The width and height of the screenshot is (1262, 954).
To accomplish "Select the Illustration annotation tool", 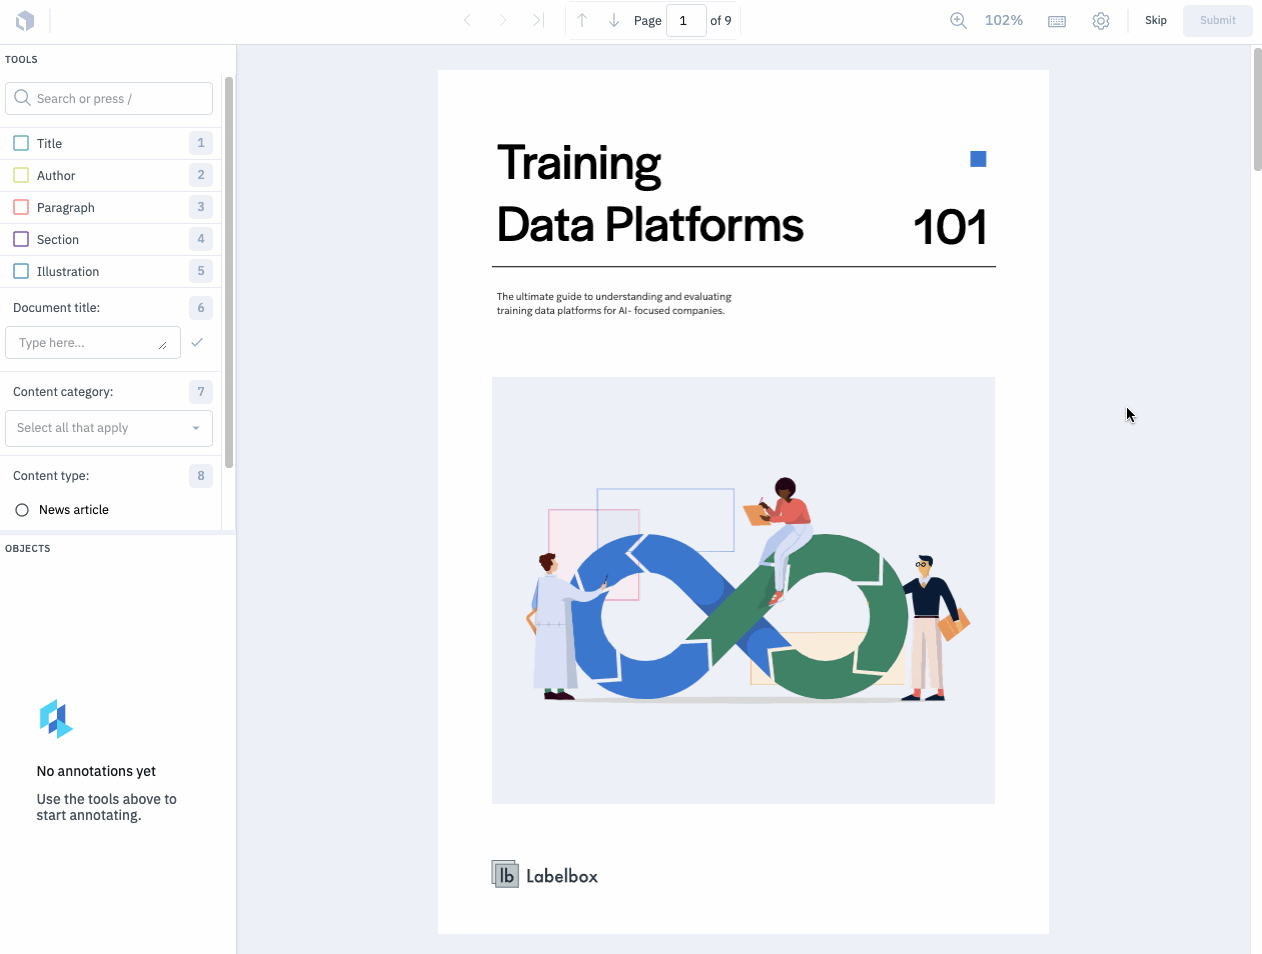I will [x=110, y=271].
